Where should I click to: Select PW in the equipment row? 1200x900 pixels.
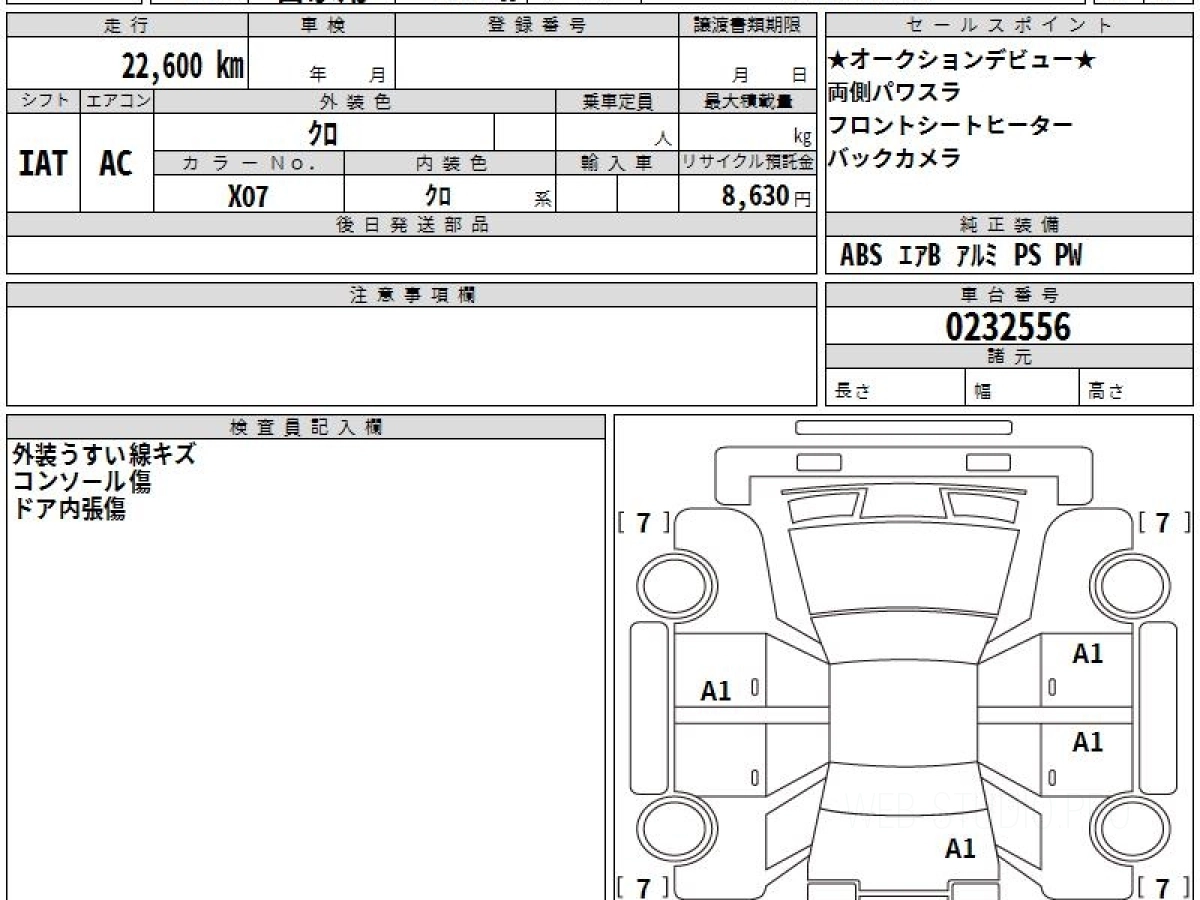coord(1068,256)
